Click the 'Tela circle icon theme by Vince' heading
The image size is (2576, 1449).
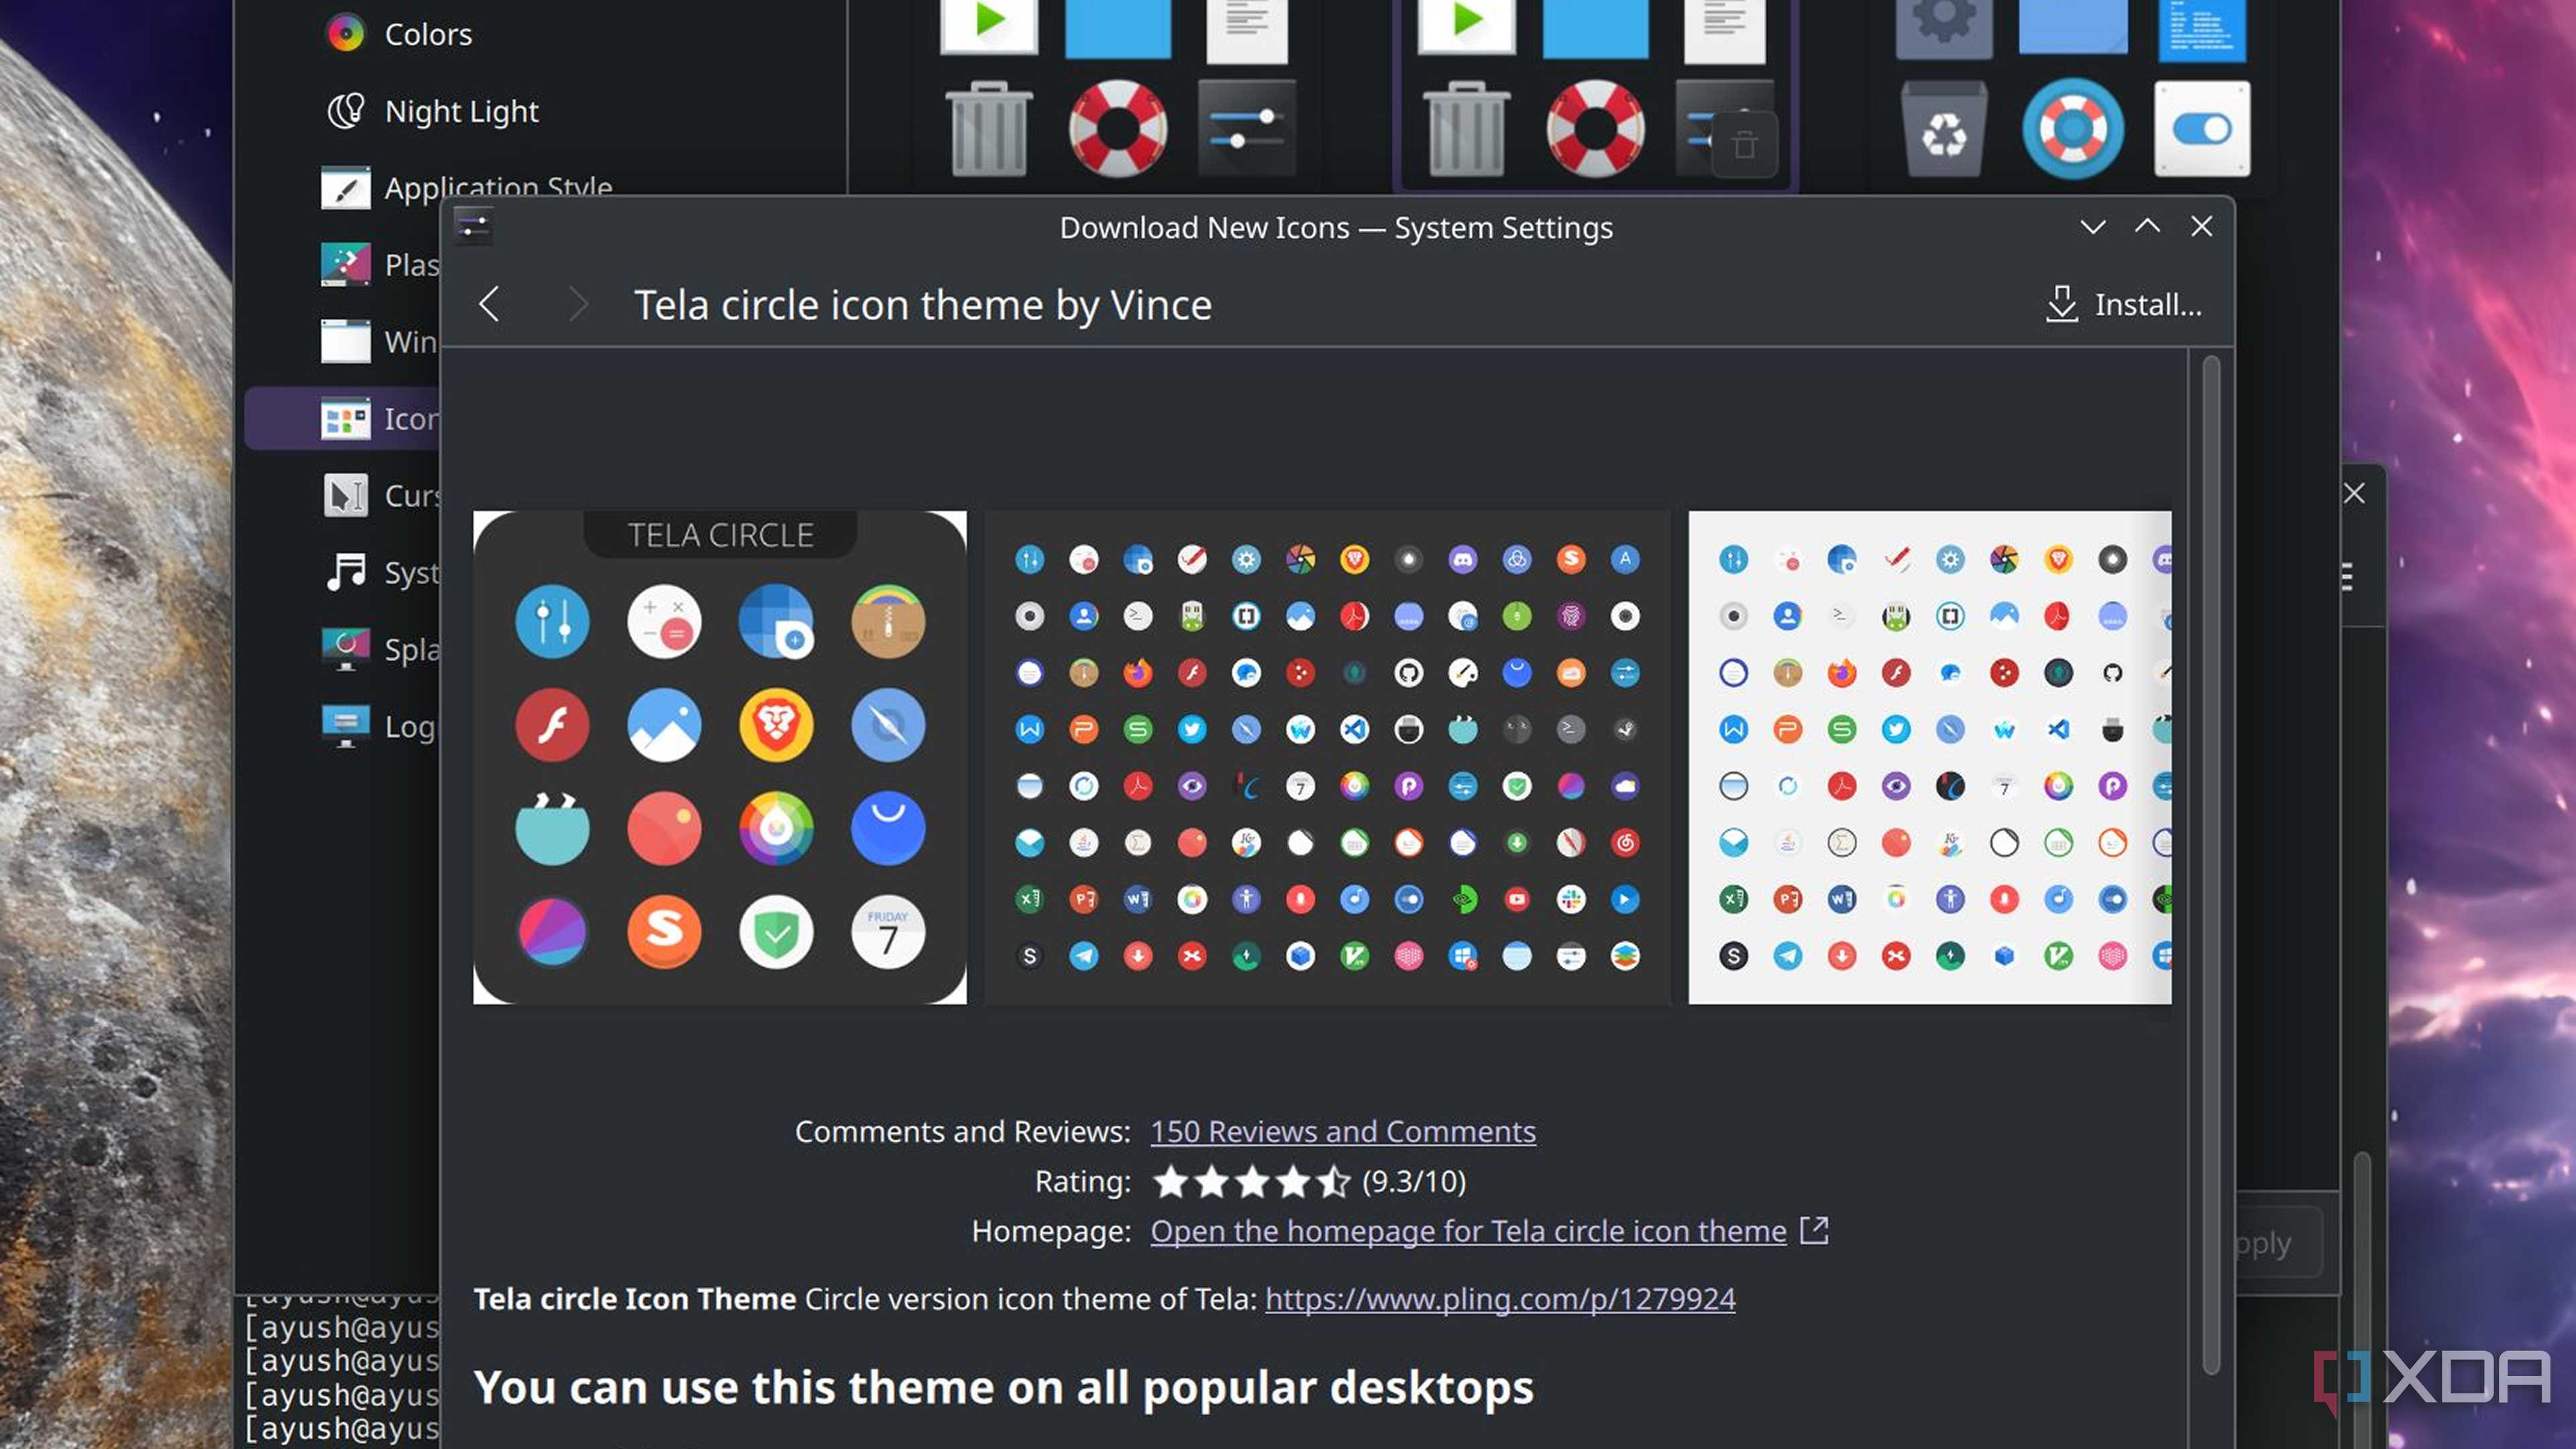pos(922,305)
